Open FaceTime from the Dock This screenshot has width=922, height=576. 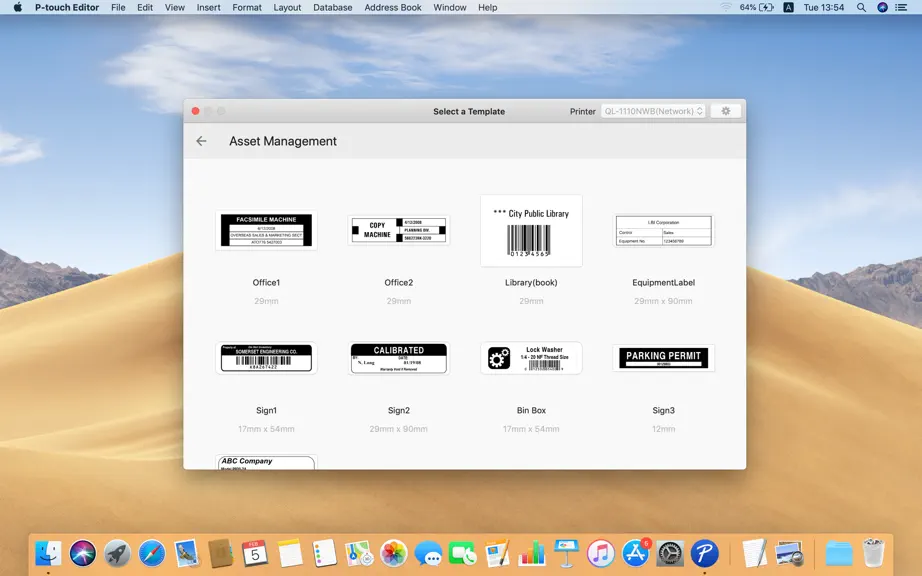(x=463, y=553)
